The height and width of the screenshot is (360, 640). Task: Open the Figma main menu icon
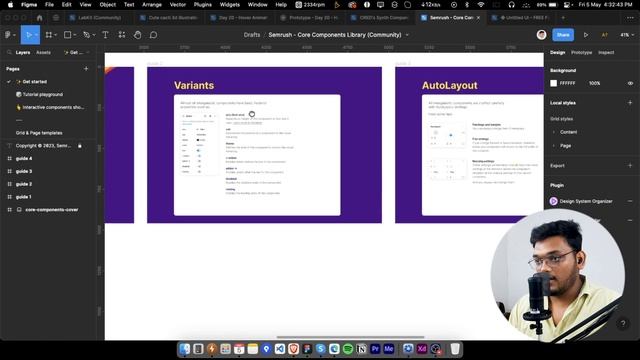pos(8,35)
